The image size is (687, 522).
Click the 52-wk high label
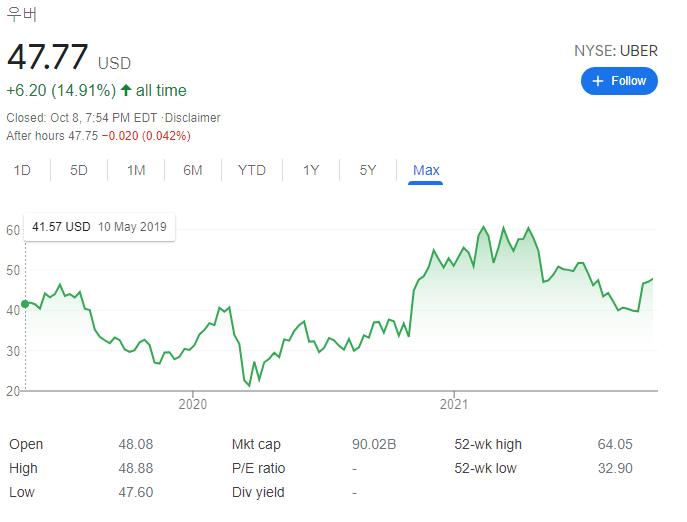(488, 444)
